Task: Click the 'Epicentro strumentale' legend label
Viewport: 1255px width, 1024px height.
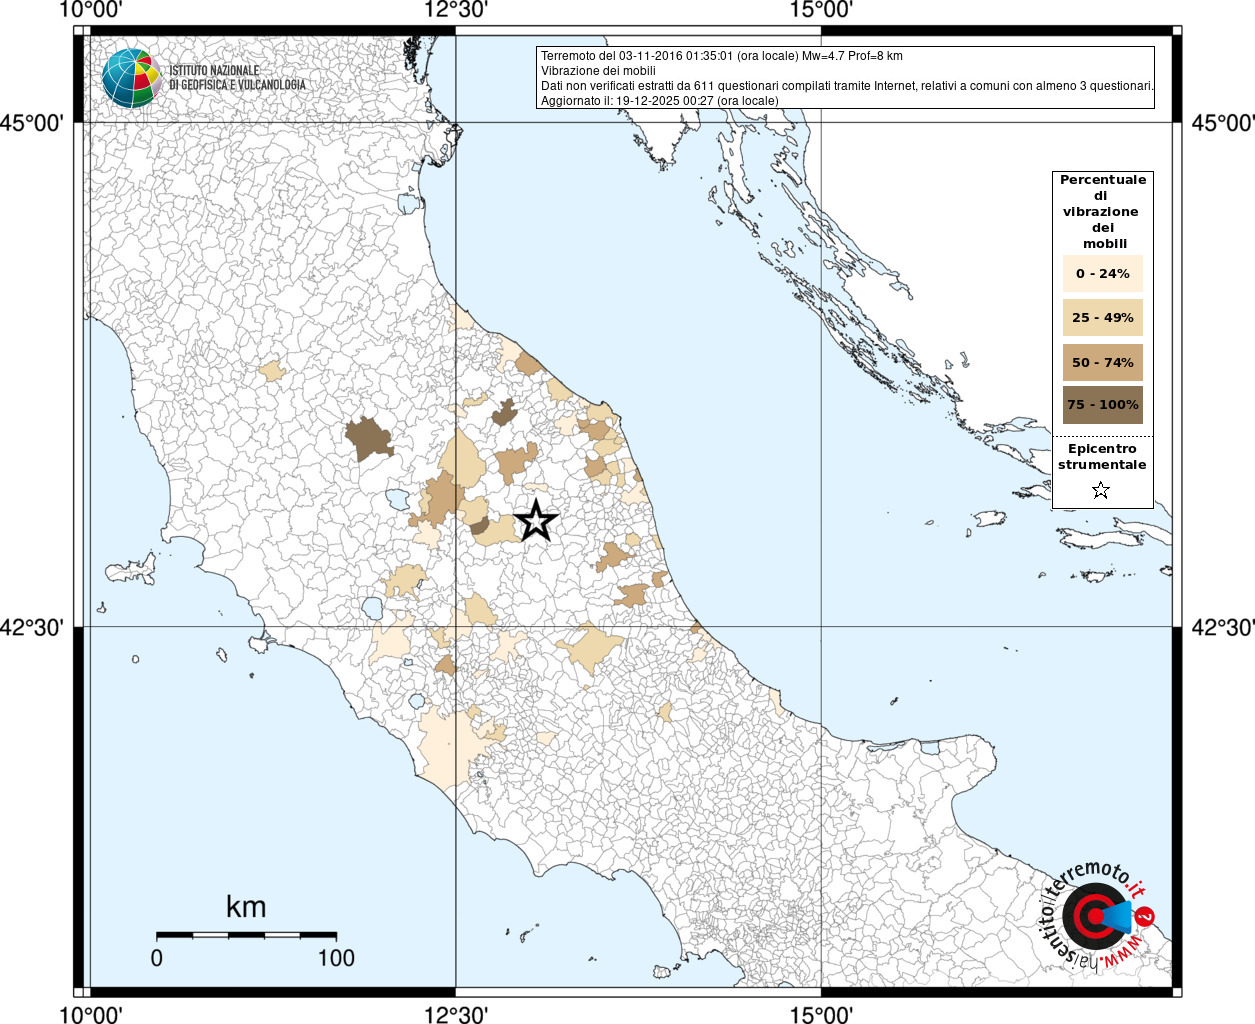Action: pos(1102,457)
